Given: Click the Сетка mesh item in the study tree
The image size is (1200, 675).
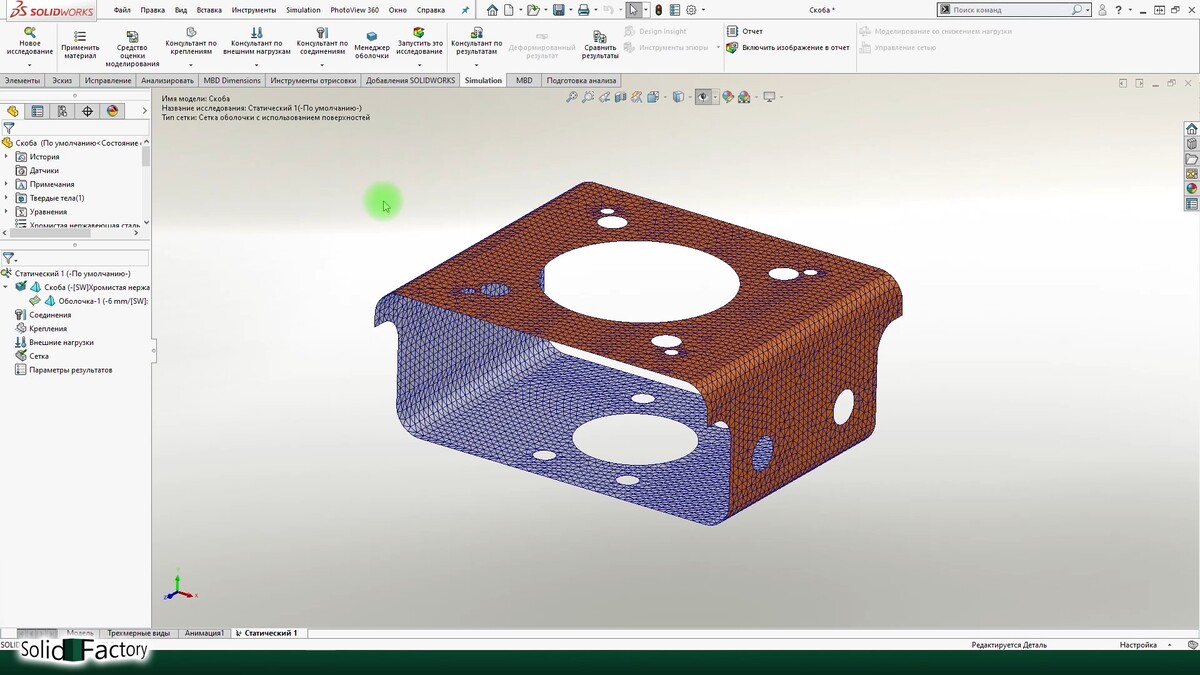Looking at the screenshot, I should tap(38, 356).
